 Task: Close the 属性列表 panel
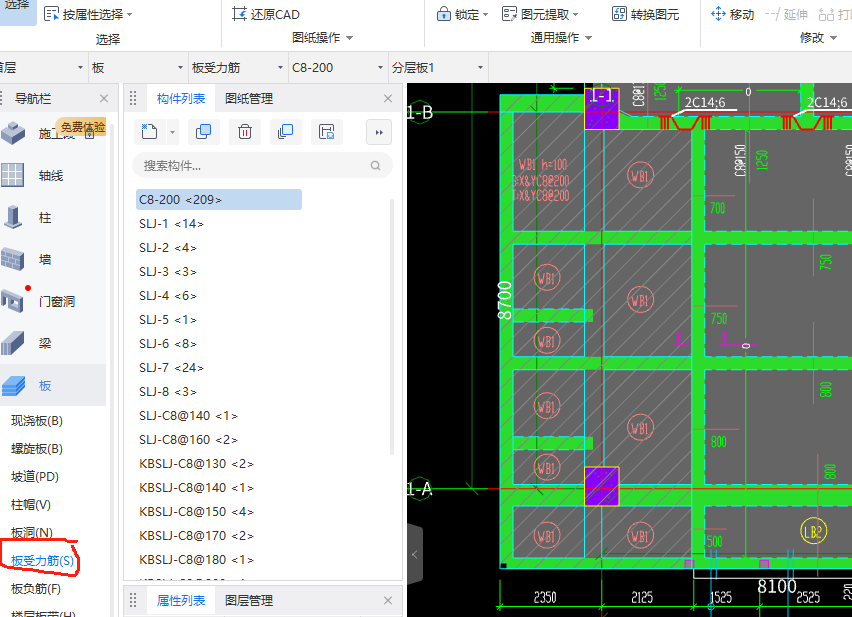click(x=387, y=600)
